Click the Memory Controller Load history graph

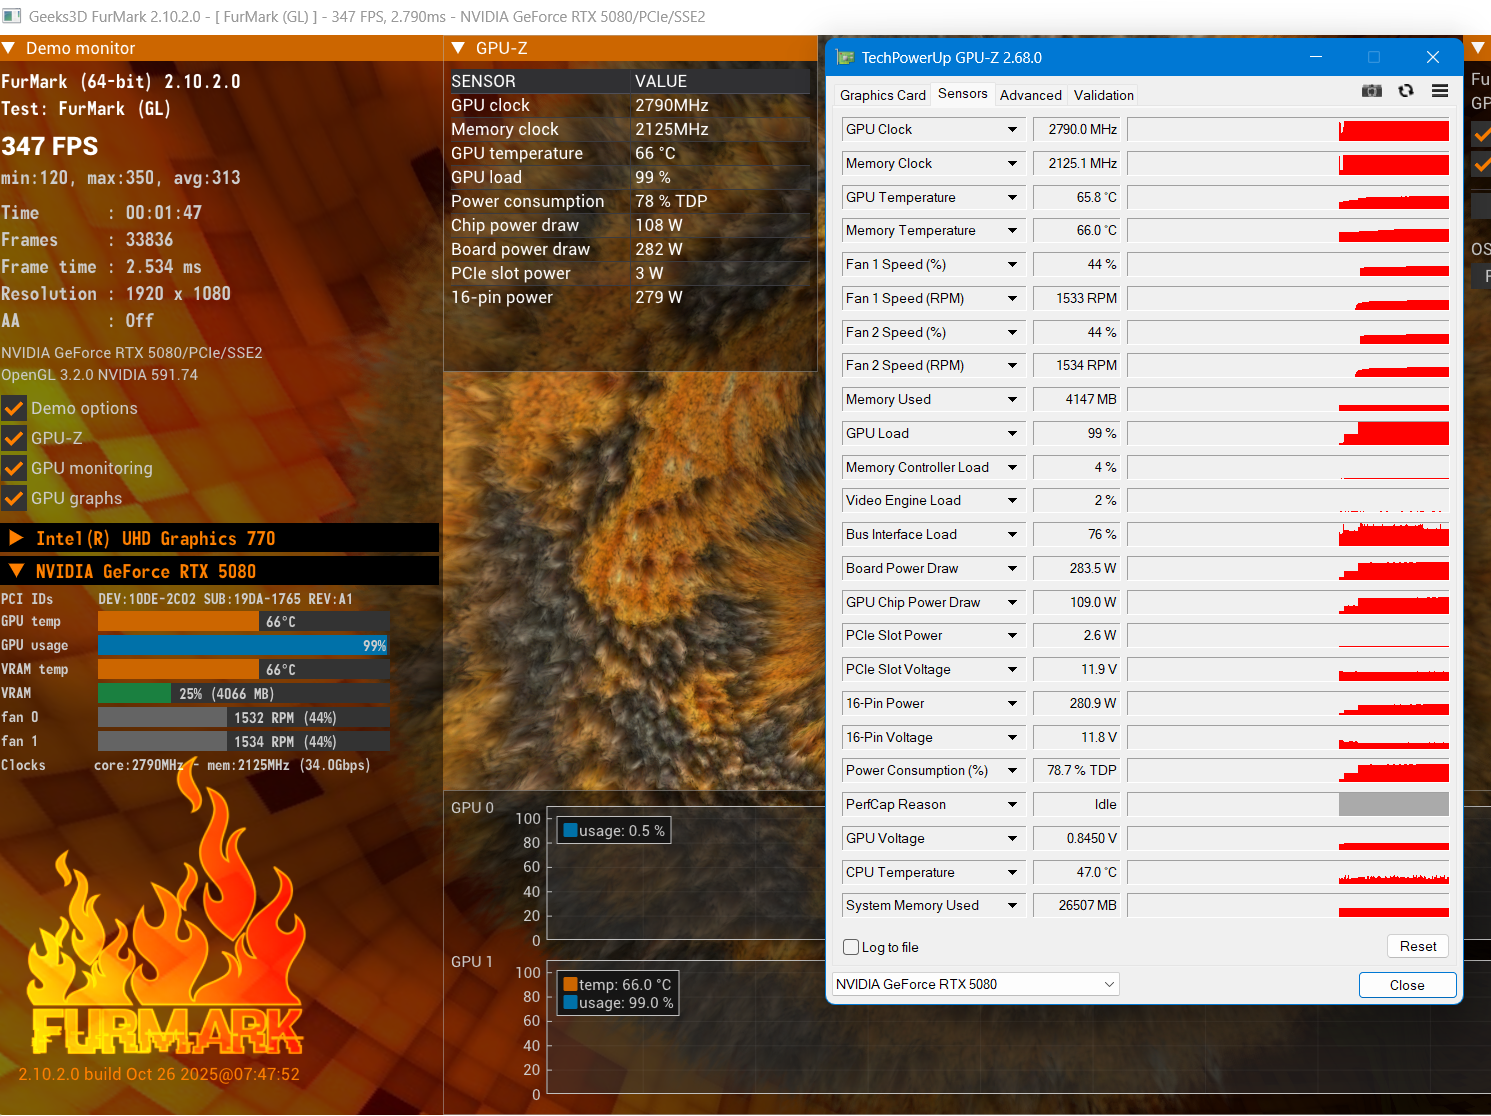coord(1288,467)
